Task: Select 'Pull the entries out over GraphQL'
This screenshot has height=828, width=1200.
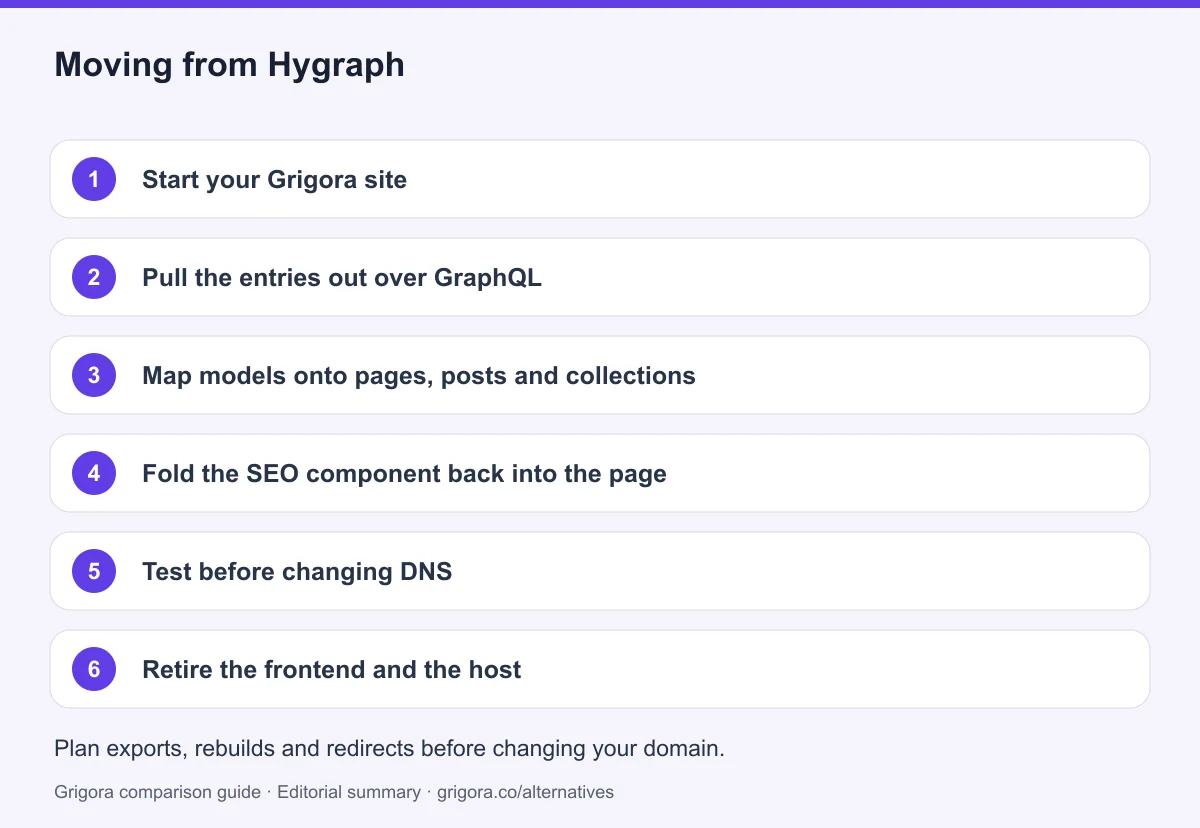Action: point(600,277)
